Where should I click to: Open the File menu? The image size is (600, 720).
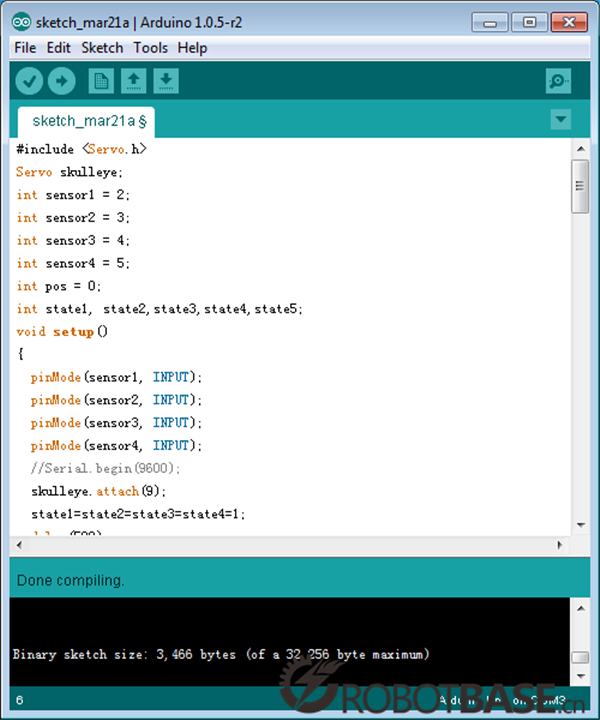pos(25,47)
